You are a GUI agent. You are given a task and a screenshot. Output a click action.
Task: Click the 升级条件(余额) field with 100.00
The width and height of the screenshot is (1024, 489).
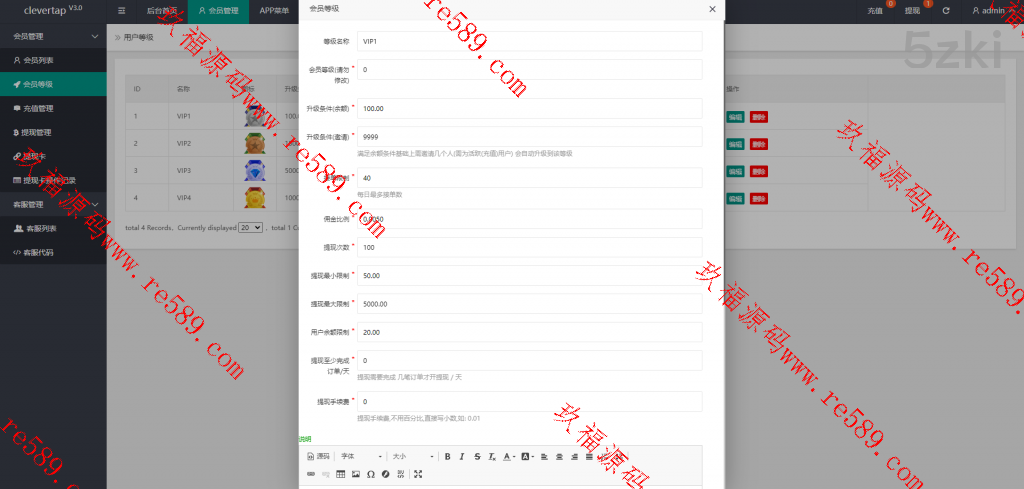[530, 108]
